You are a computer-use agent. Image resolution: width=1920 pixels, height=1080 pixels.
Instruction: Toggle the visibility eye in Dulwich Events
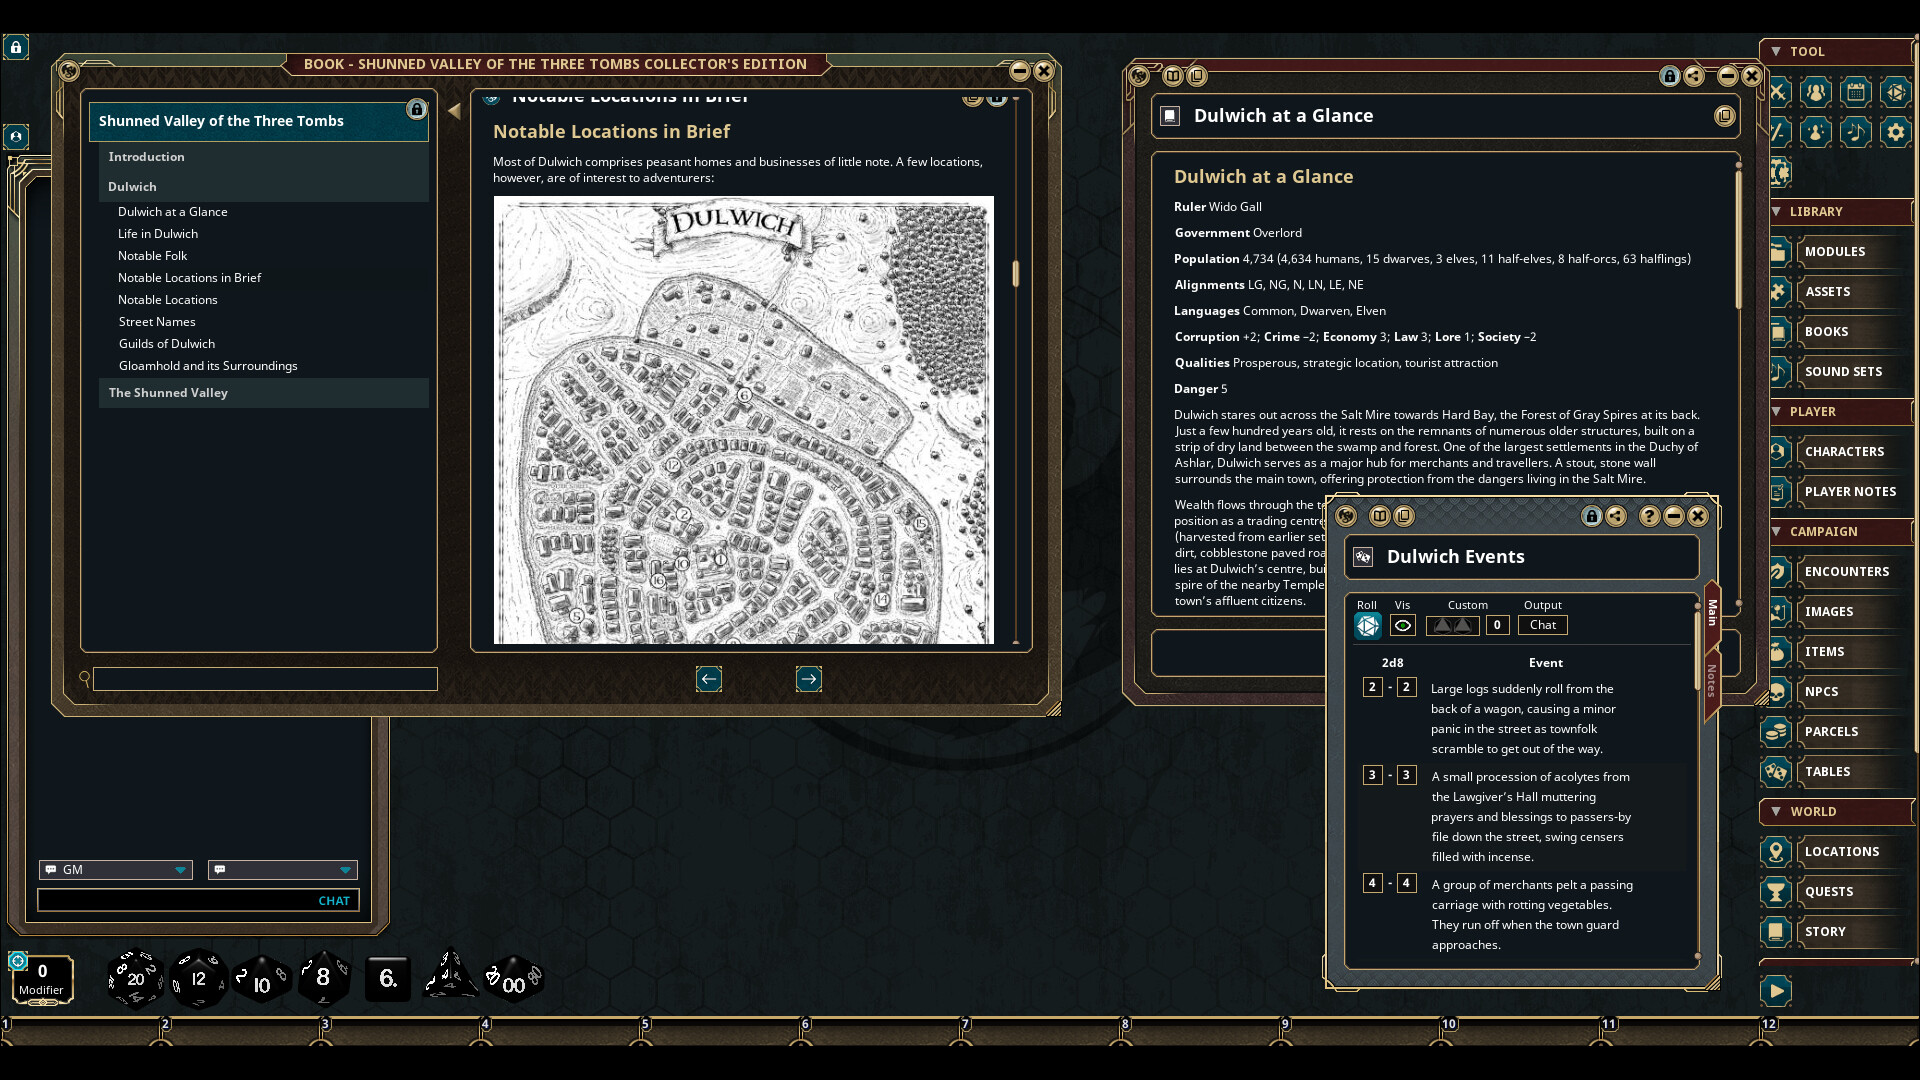point(1402,625)
